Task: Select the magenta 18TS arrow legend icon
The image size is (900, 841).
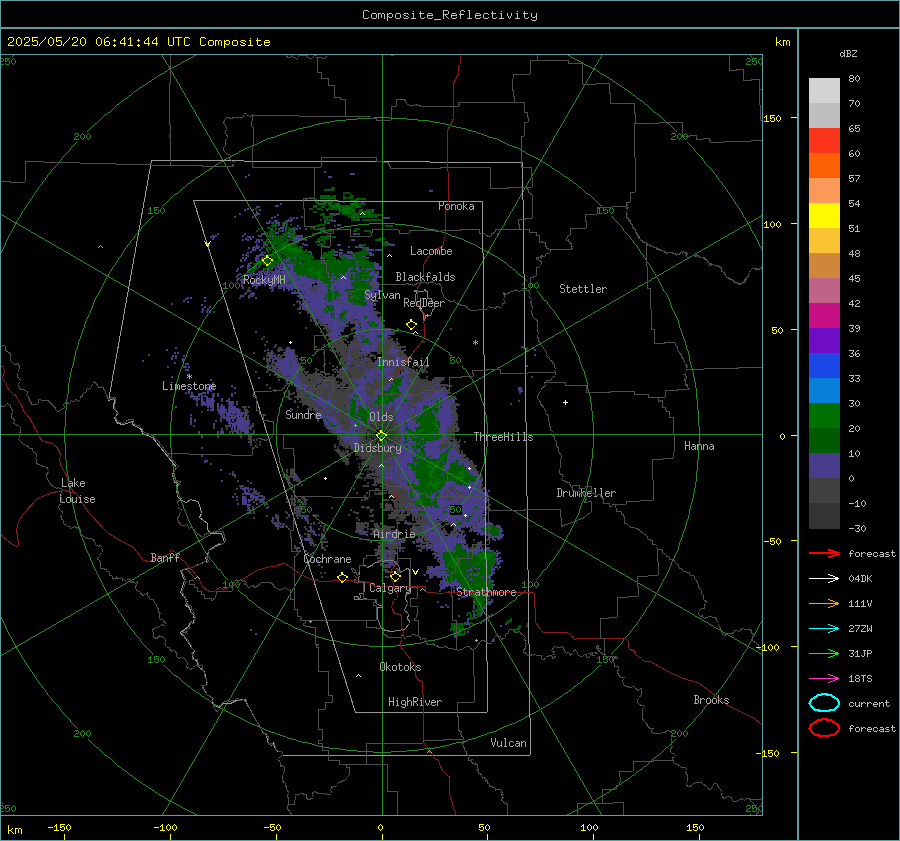Action: pyautogui.click(x=824, y=679)
